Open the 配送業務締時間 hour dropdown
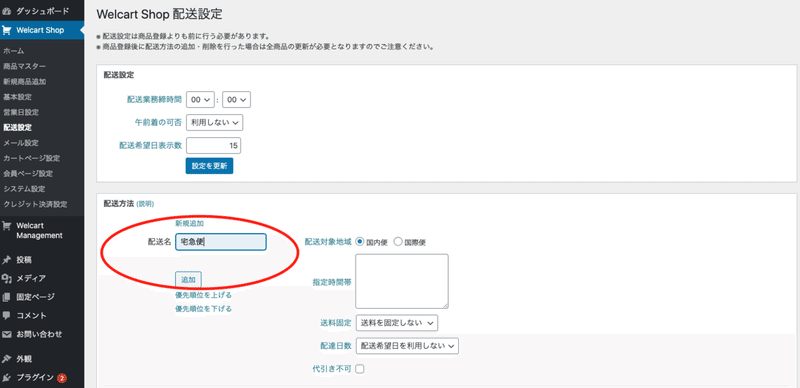 (200, 100)
